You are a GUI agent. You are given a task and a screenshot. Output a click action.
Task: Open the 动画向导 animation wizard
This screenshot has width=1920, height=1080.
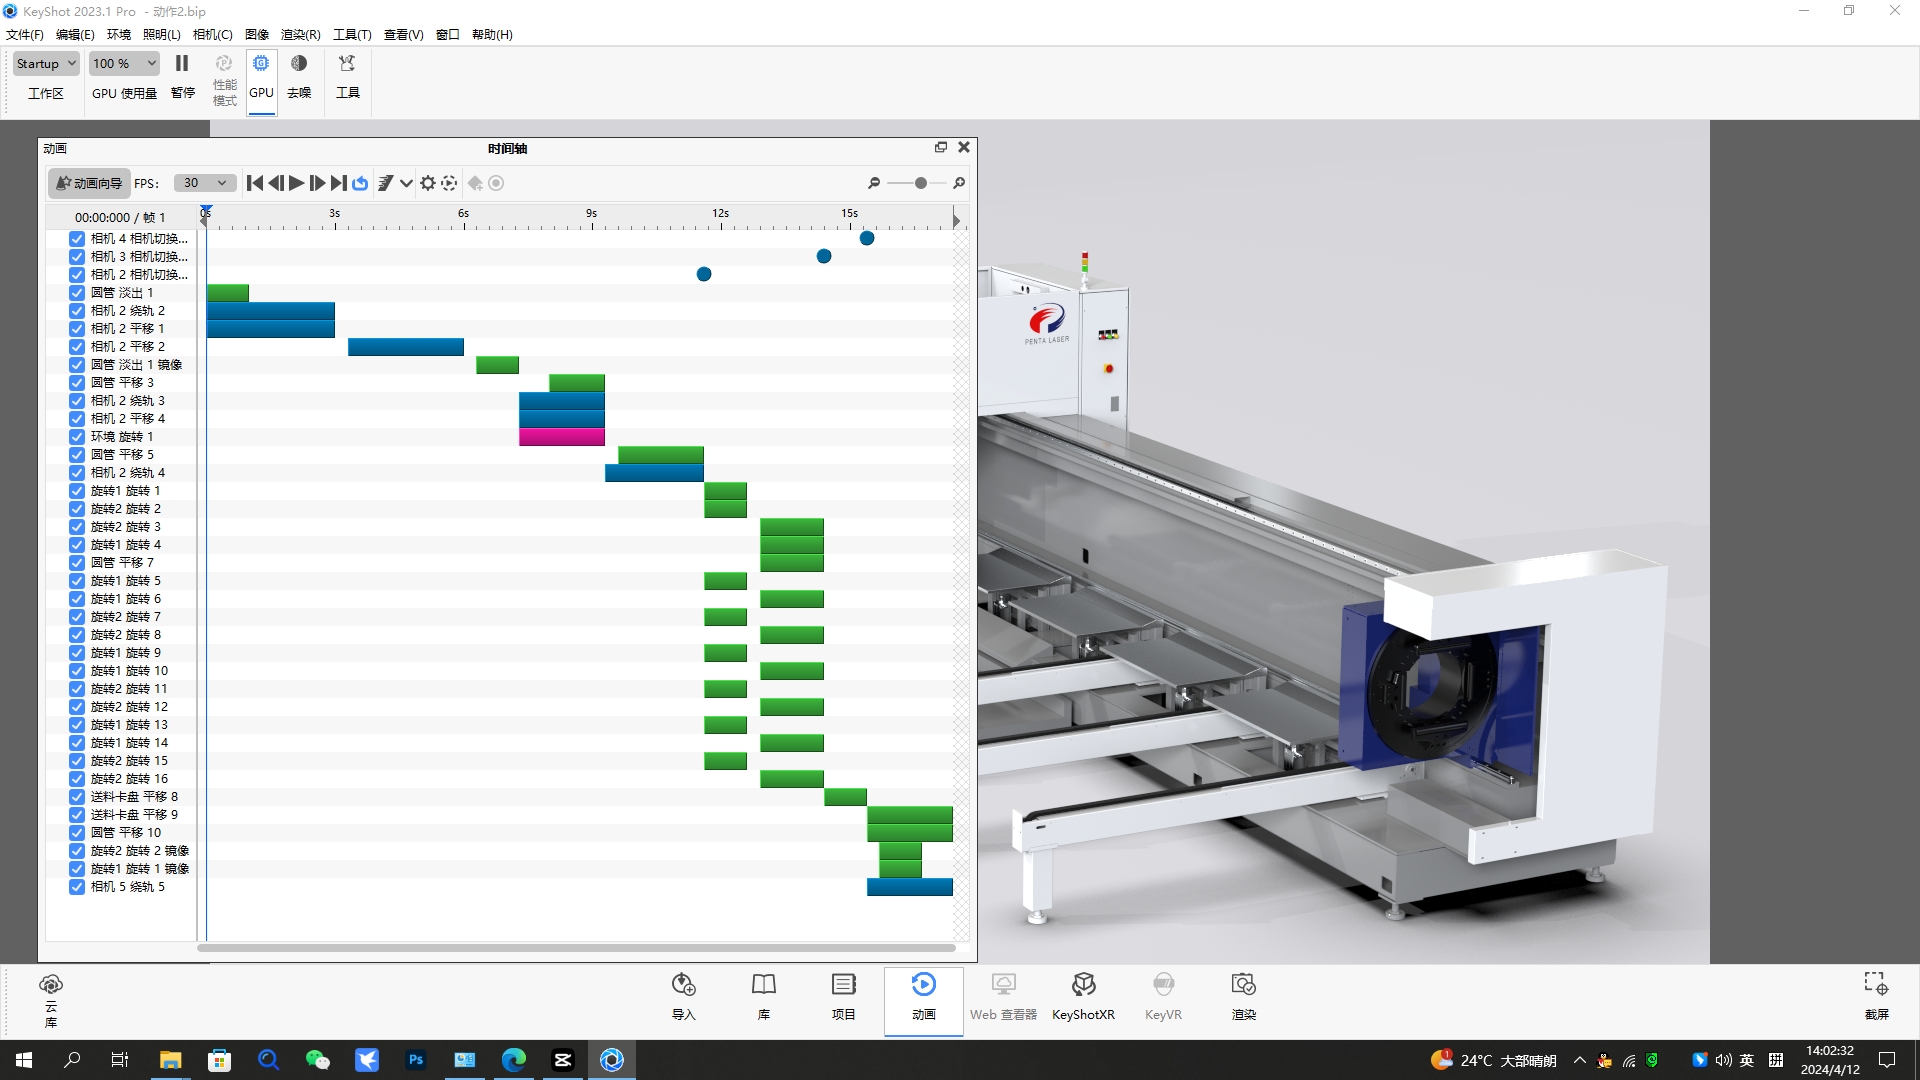tap(88, 183)
